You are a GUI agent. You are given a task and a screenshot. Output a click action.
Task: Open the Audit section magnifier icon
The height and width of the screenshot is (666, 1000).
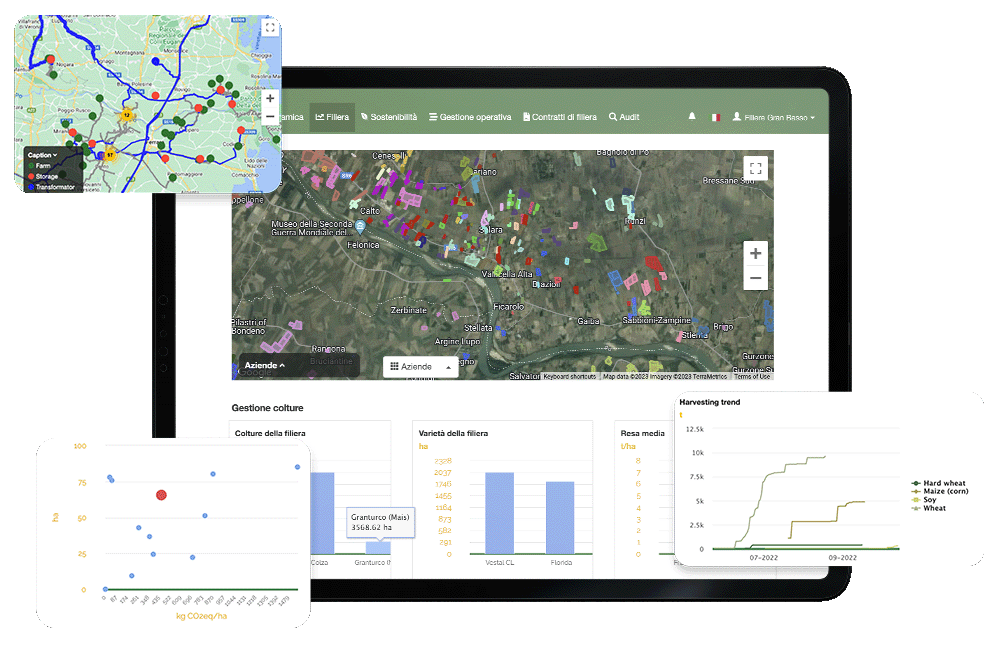click(x=612, y=116)
